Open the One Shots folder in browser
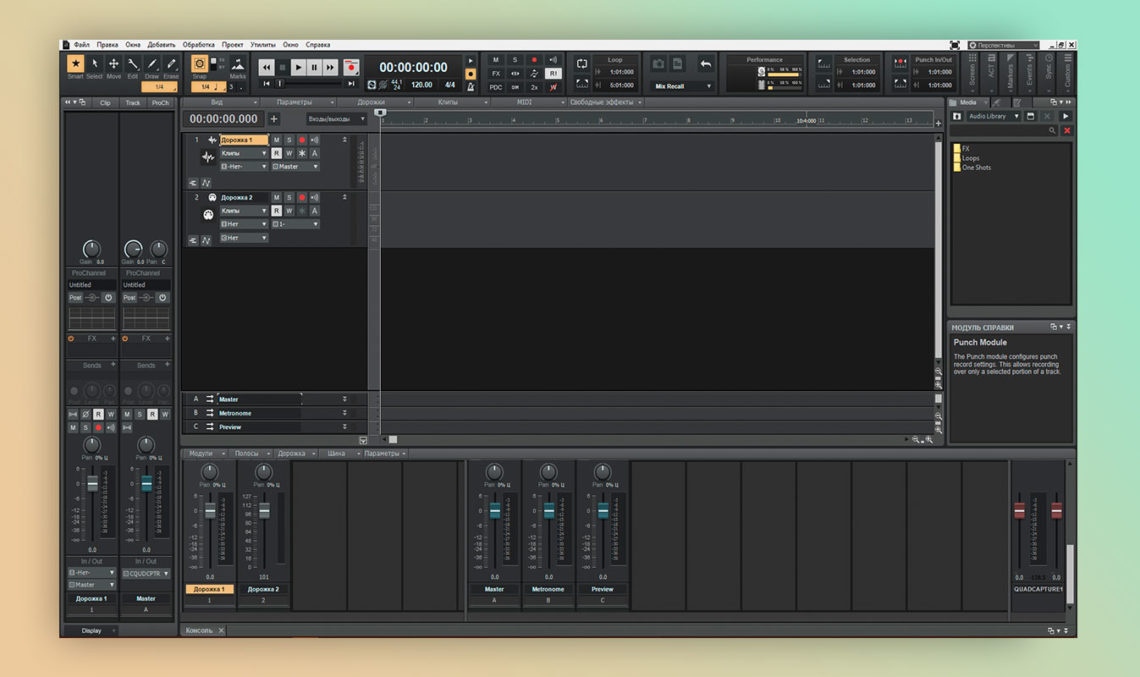The width and height of the screenshot is (1140, 677). click(976, 168)
